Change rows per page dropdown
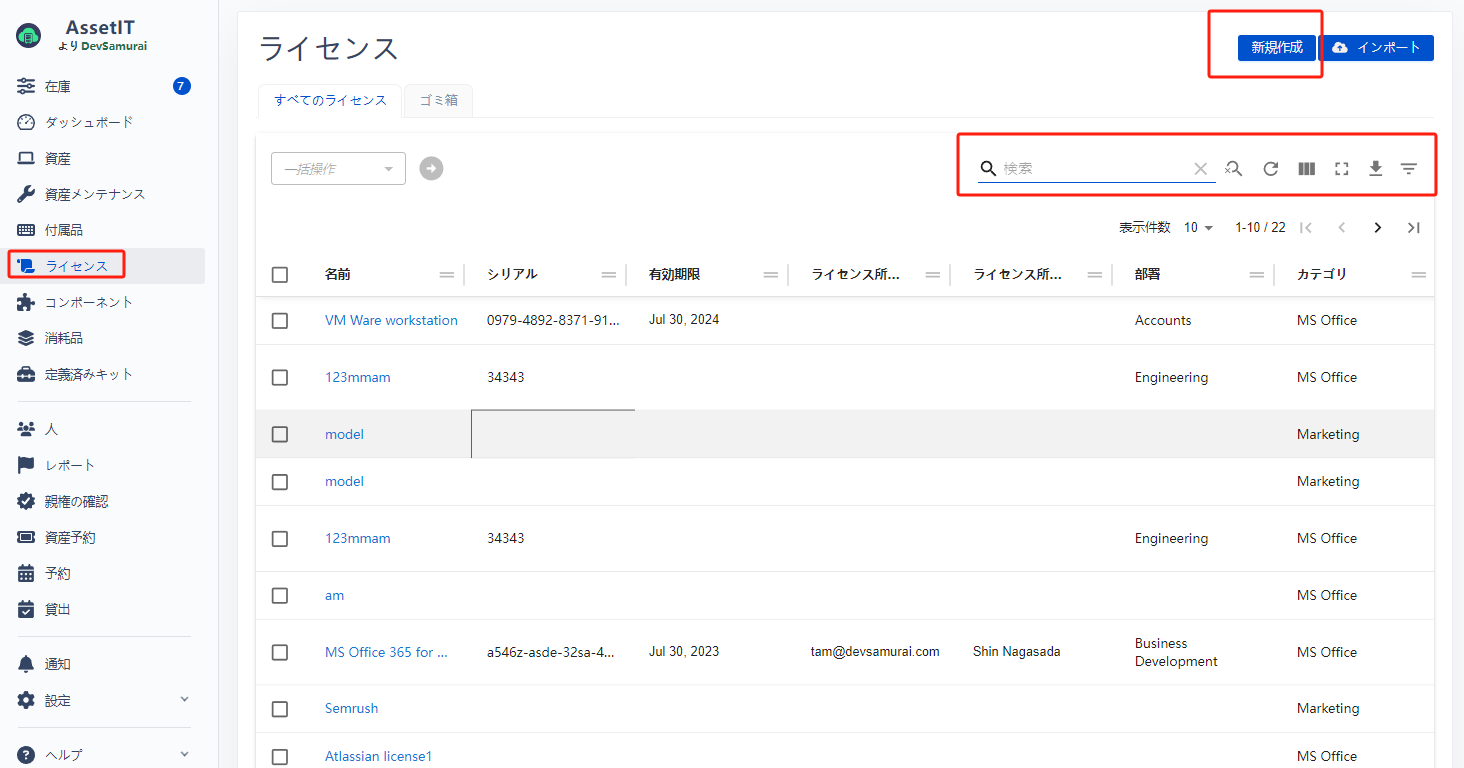The width and height of the screenshot is (1464, 768). pyautogui.click(x=1198, y=228)
